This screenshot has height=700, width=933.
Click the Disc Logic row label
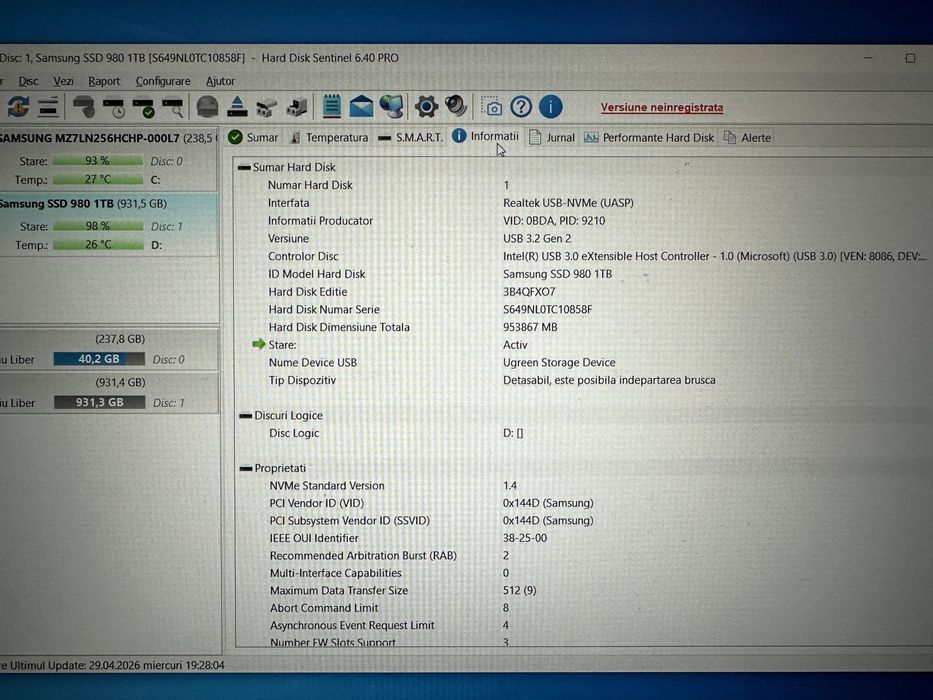(x=294, y=433)
